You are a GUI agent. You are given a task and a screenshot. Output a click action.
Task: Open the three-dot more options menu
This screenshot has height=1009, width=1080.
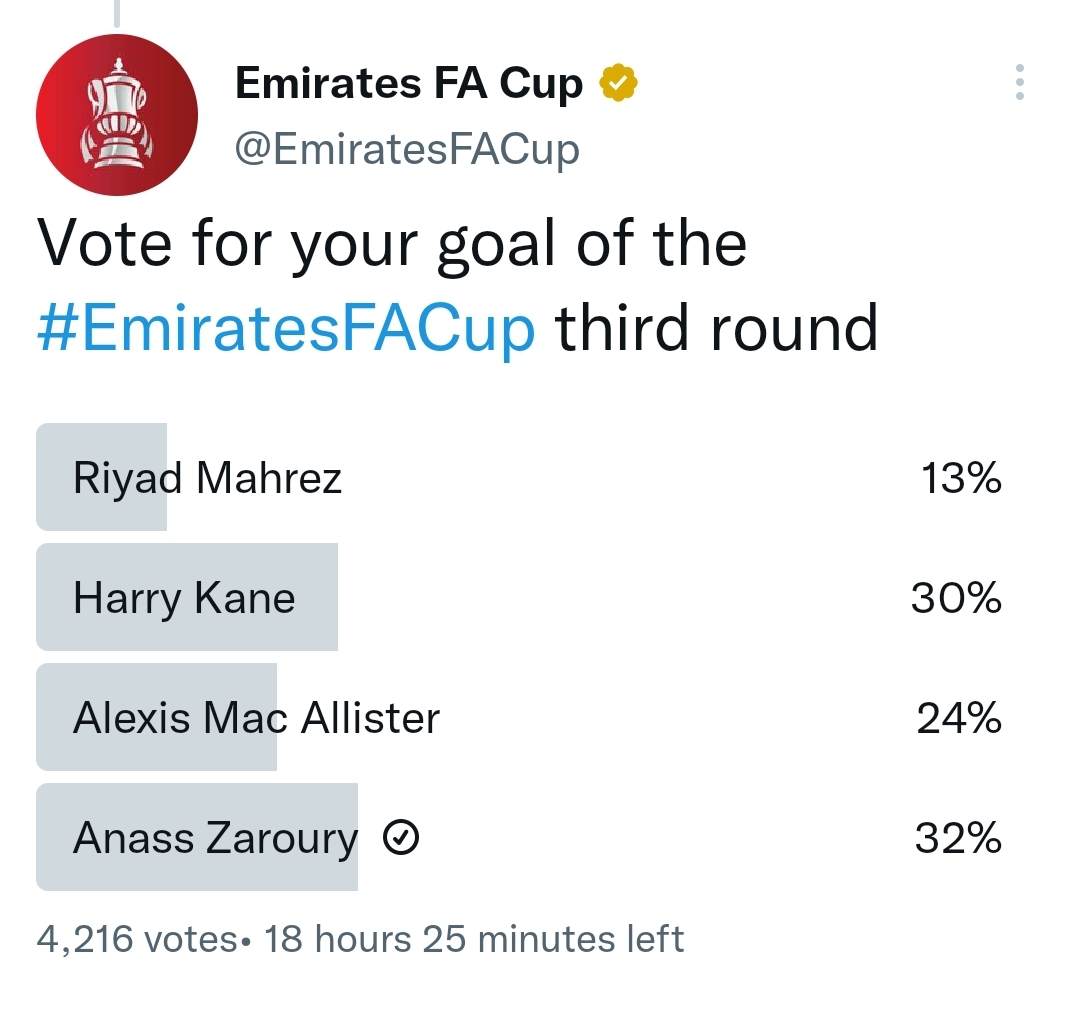click(x=1019, y=82)
